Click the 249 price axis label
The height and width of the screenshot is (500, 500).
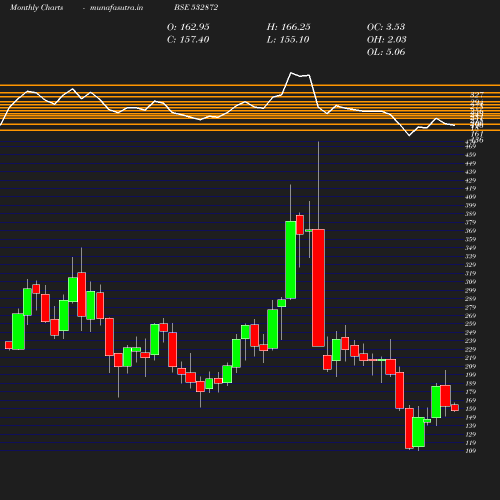470,333
